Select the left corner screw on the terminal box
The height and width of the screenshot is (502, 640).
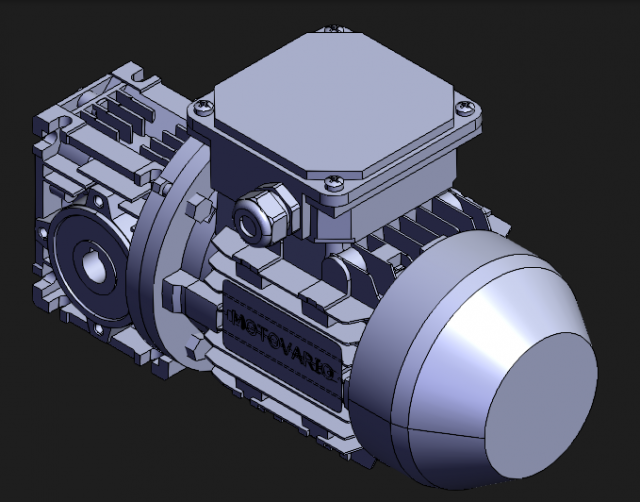(x=205, y=104)
